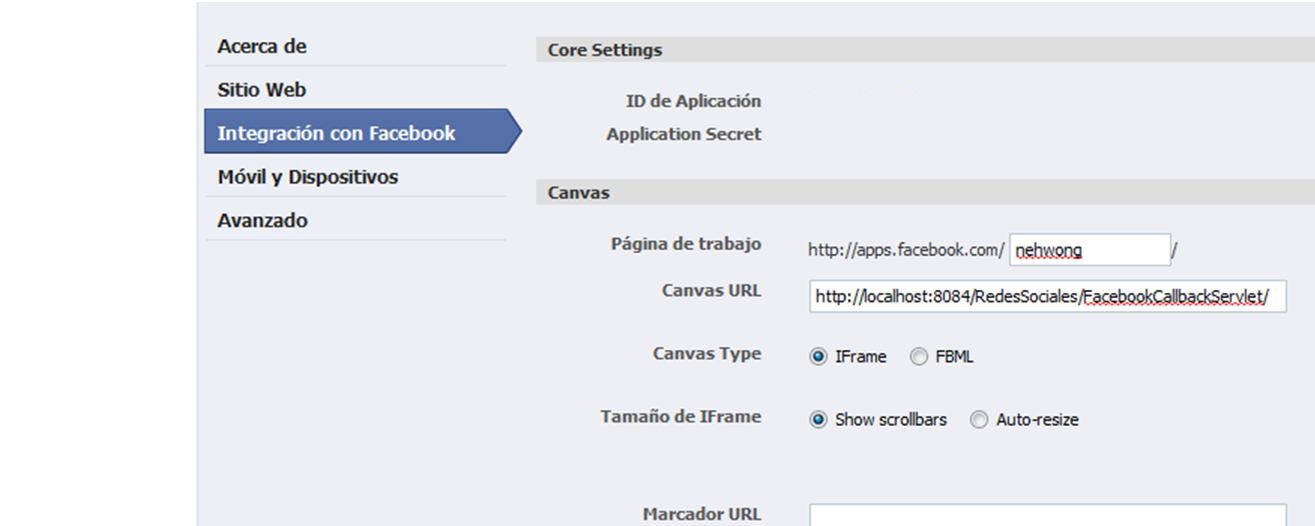Select Auto-resize IFrame size
This screenshot has width=1315, height=526.
980,420
